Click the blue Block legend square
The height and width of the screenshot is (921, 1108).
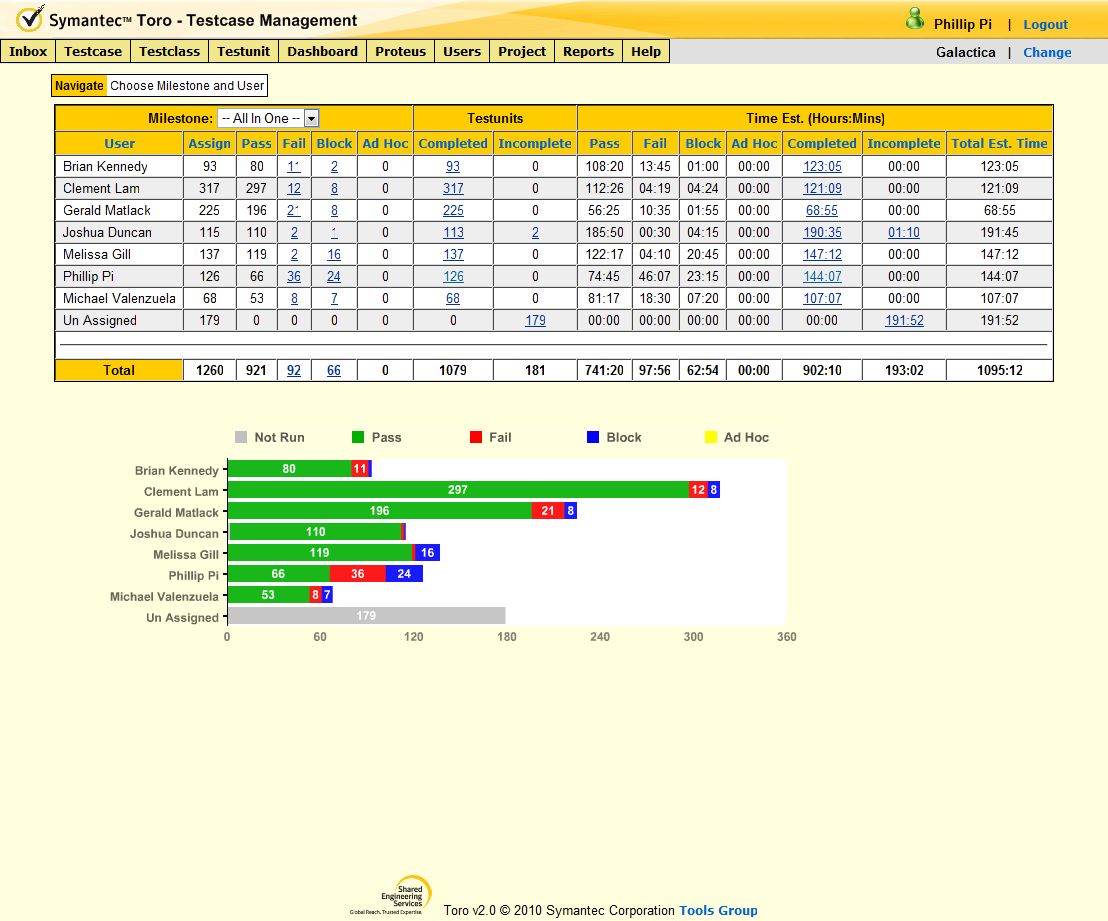(593, 437)
